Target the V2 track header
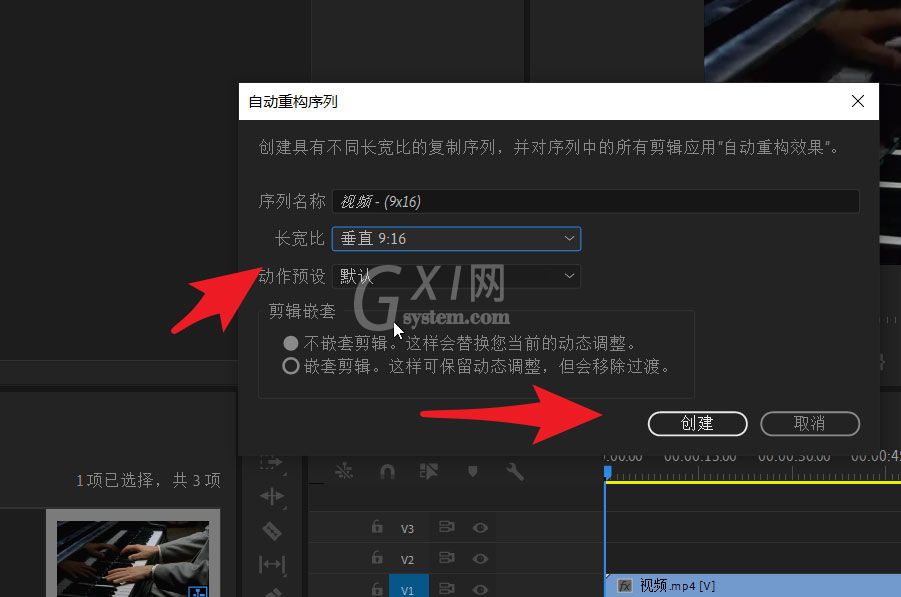The image size is (901, 597). pyautogui.click(x=407, y=560)
